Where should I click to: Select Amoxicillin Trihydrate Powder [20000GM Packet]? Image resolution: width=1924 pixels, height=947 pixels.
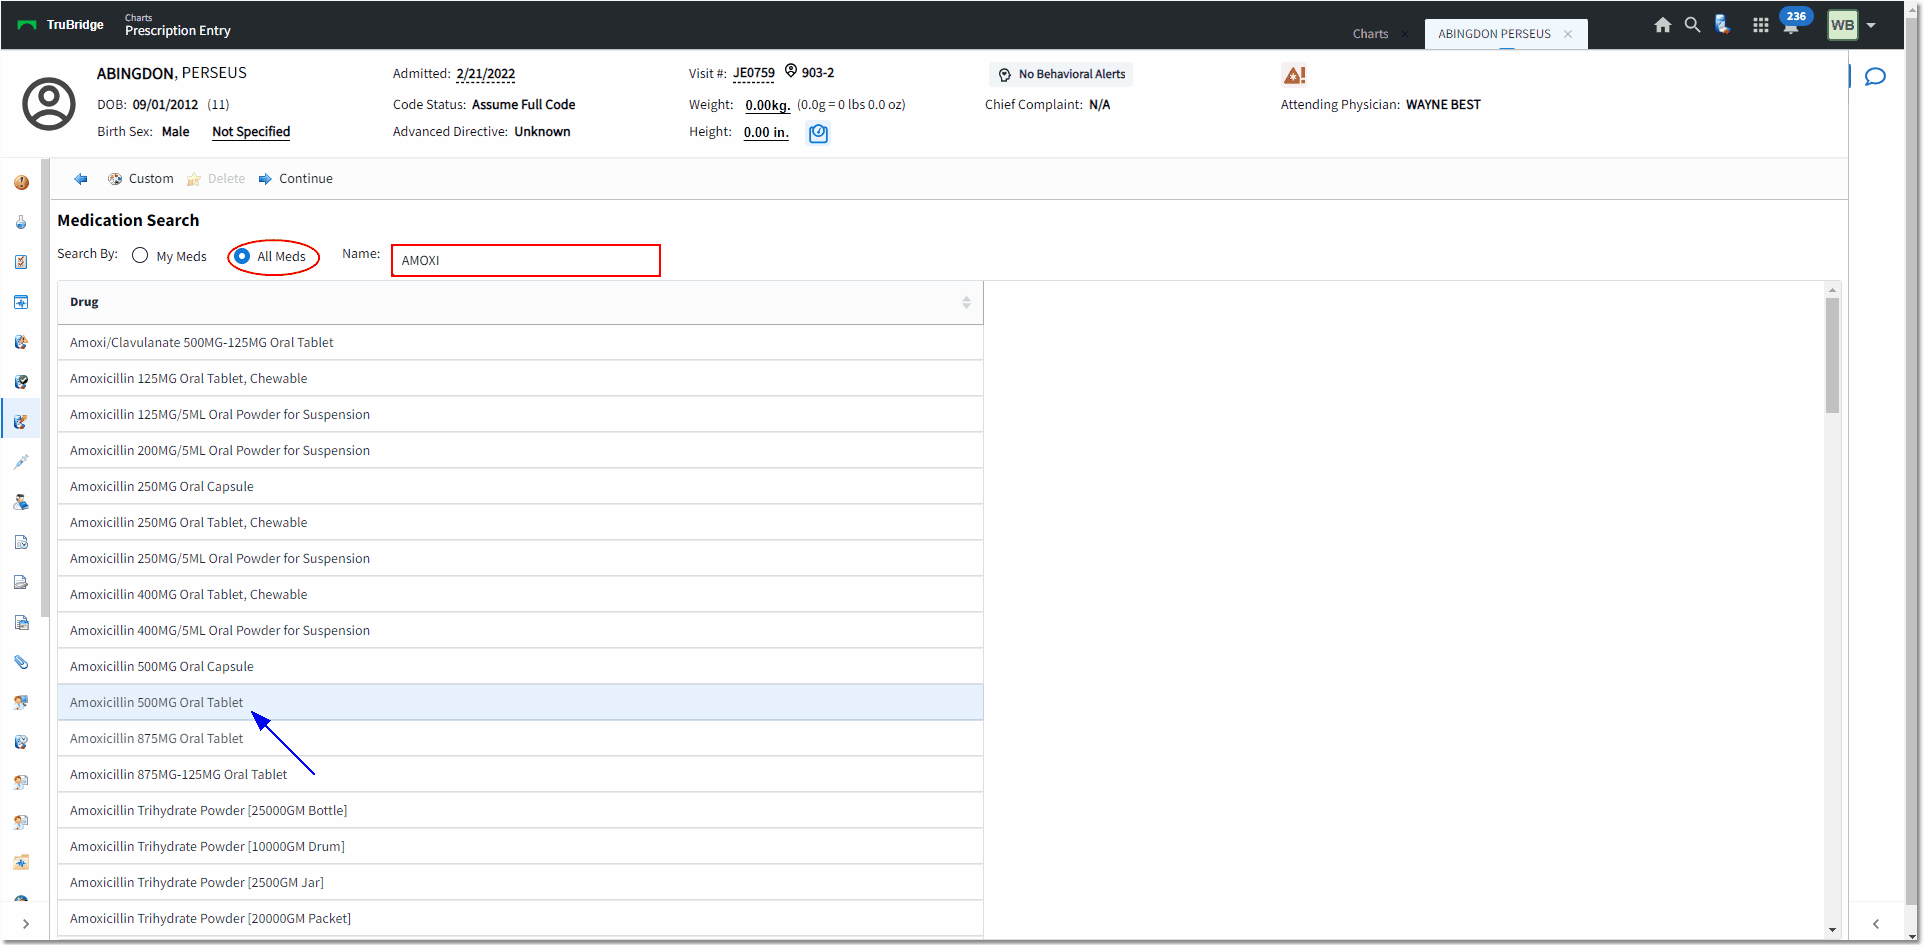(520, 918)
